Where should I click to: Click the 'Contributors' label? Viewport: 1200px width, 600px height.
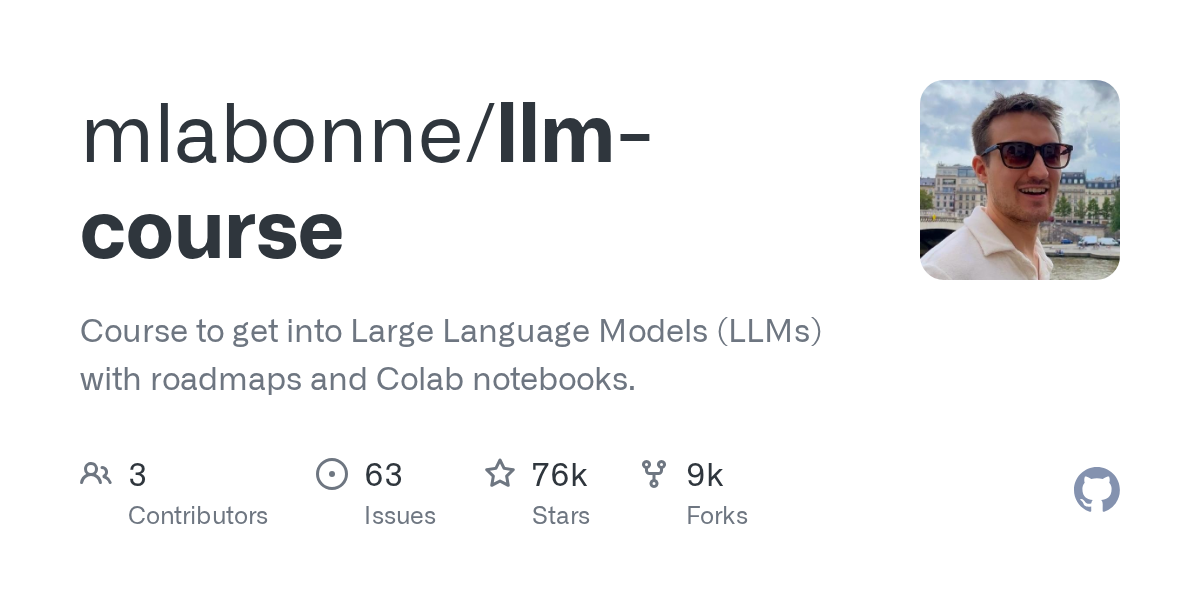[198, 516]
